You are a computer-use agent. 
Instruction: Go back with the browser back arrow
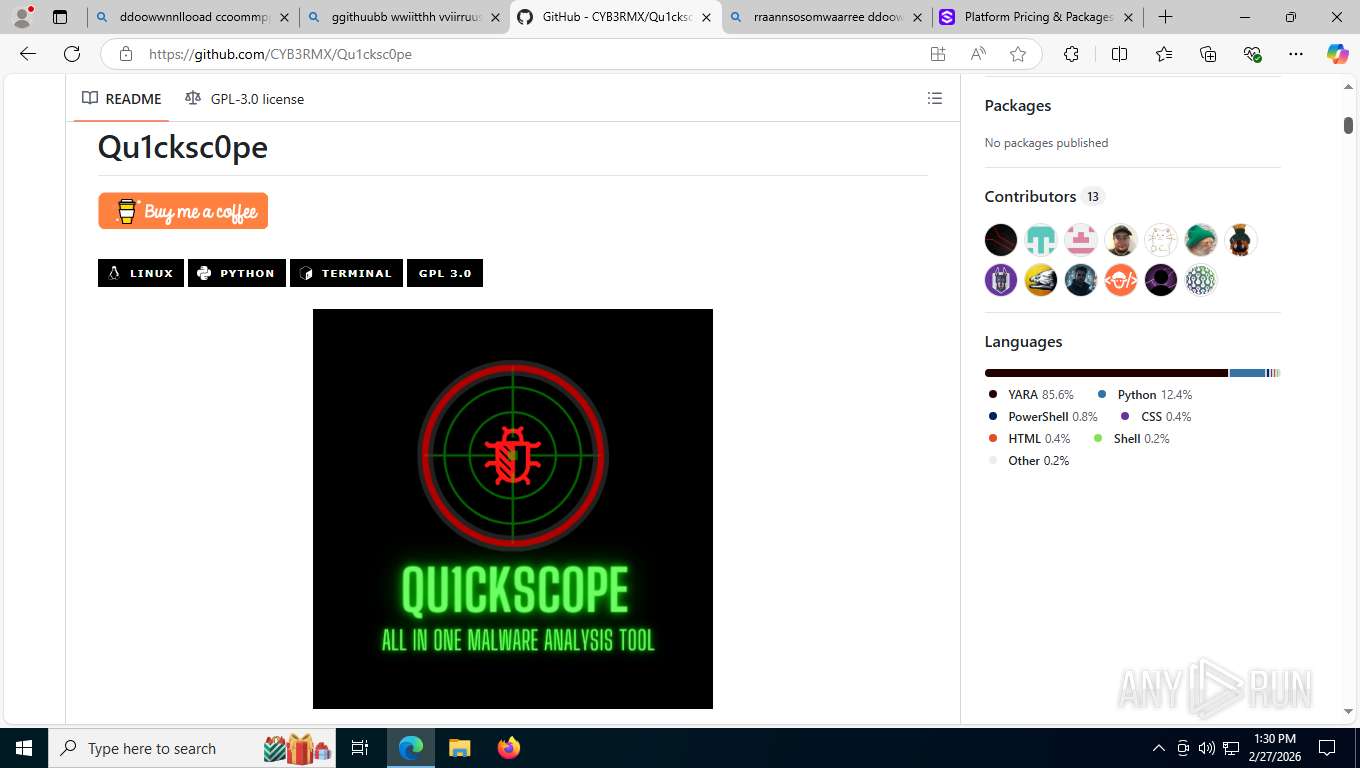click(x=28, y=54)
